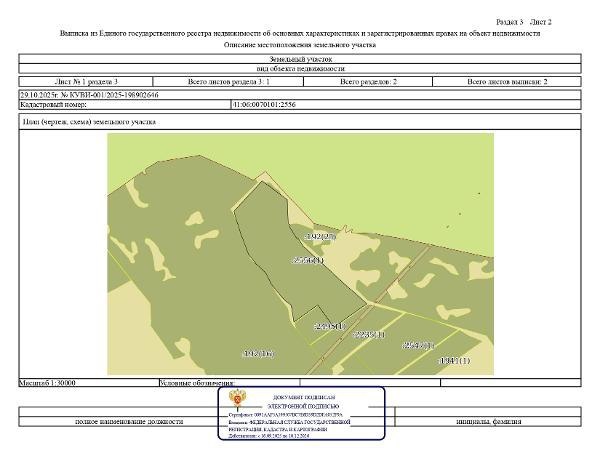Click the 'Всего листов выписки: 2' cell
Image resolution: width=600 pixels, height=464 pixels.
pyautogui.click(x=507, y=81)
